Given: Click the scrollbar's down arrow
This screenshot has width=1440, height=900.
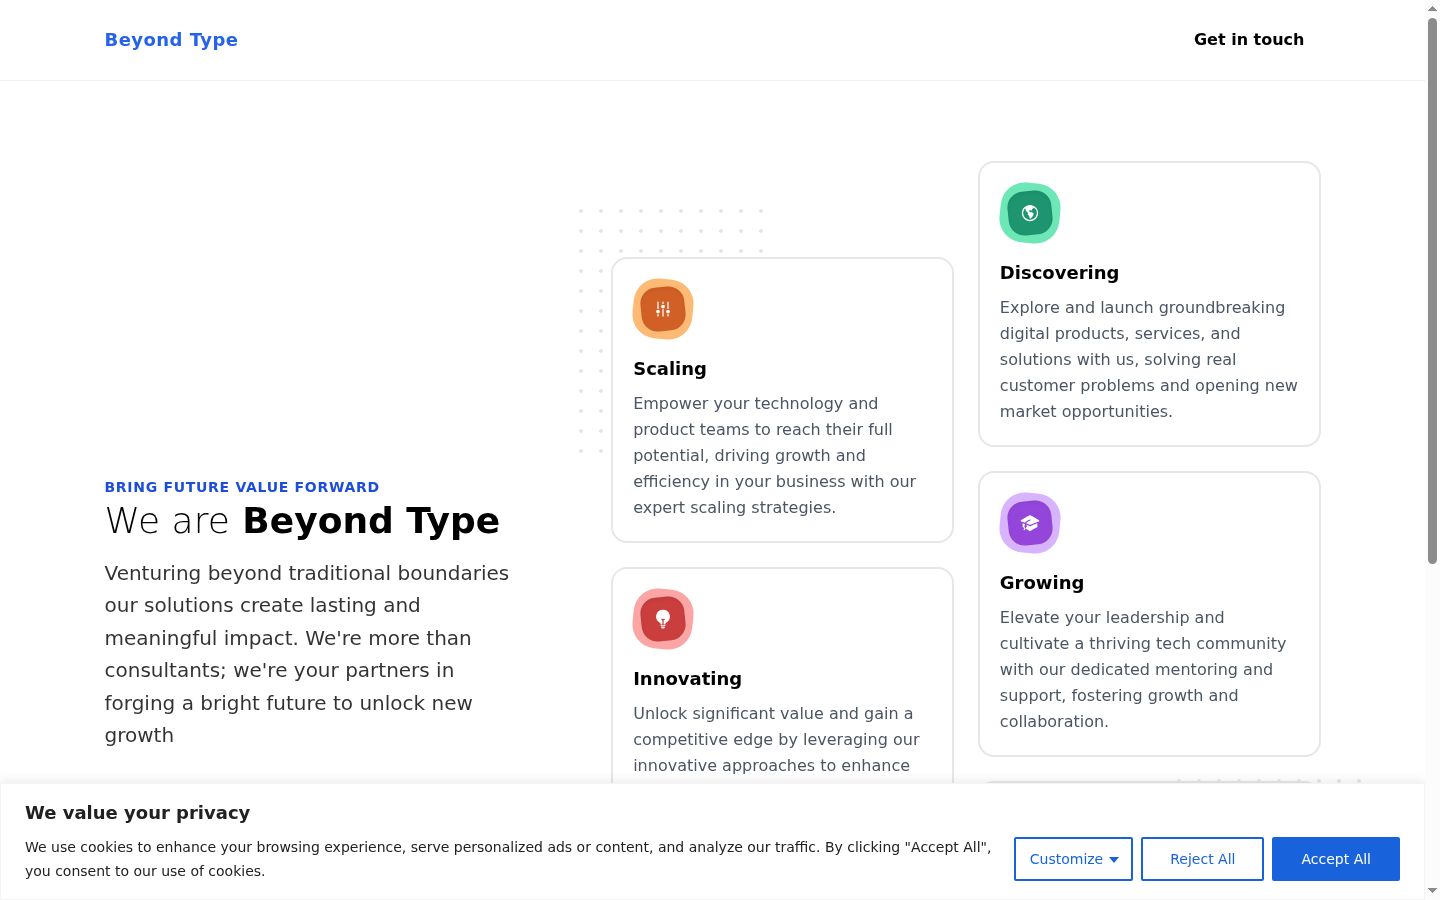Looking at the screenshot, I should coord(1432,891).
